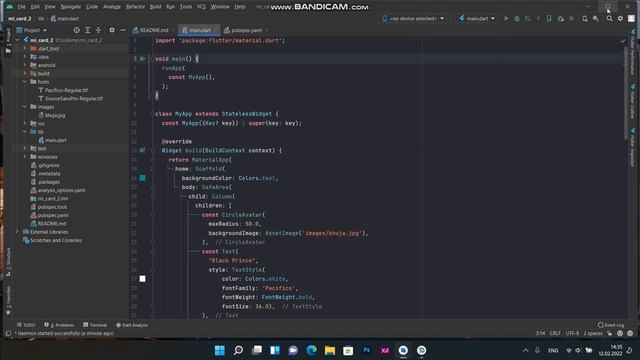Open the Refactor menu
Screen dimensions: 640x360
(x=135, y=7)
